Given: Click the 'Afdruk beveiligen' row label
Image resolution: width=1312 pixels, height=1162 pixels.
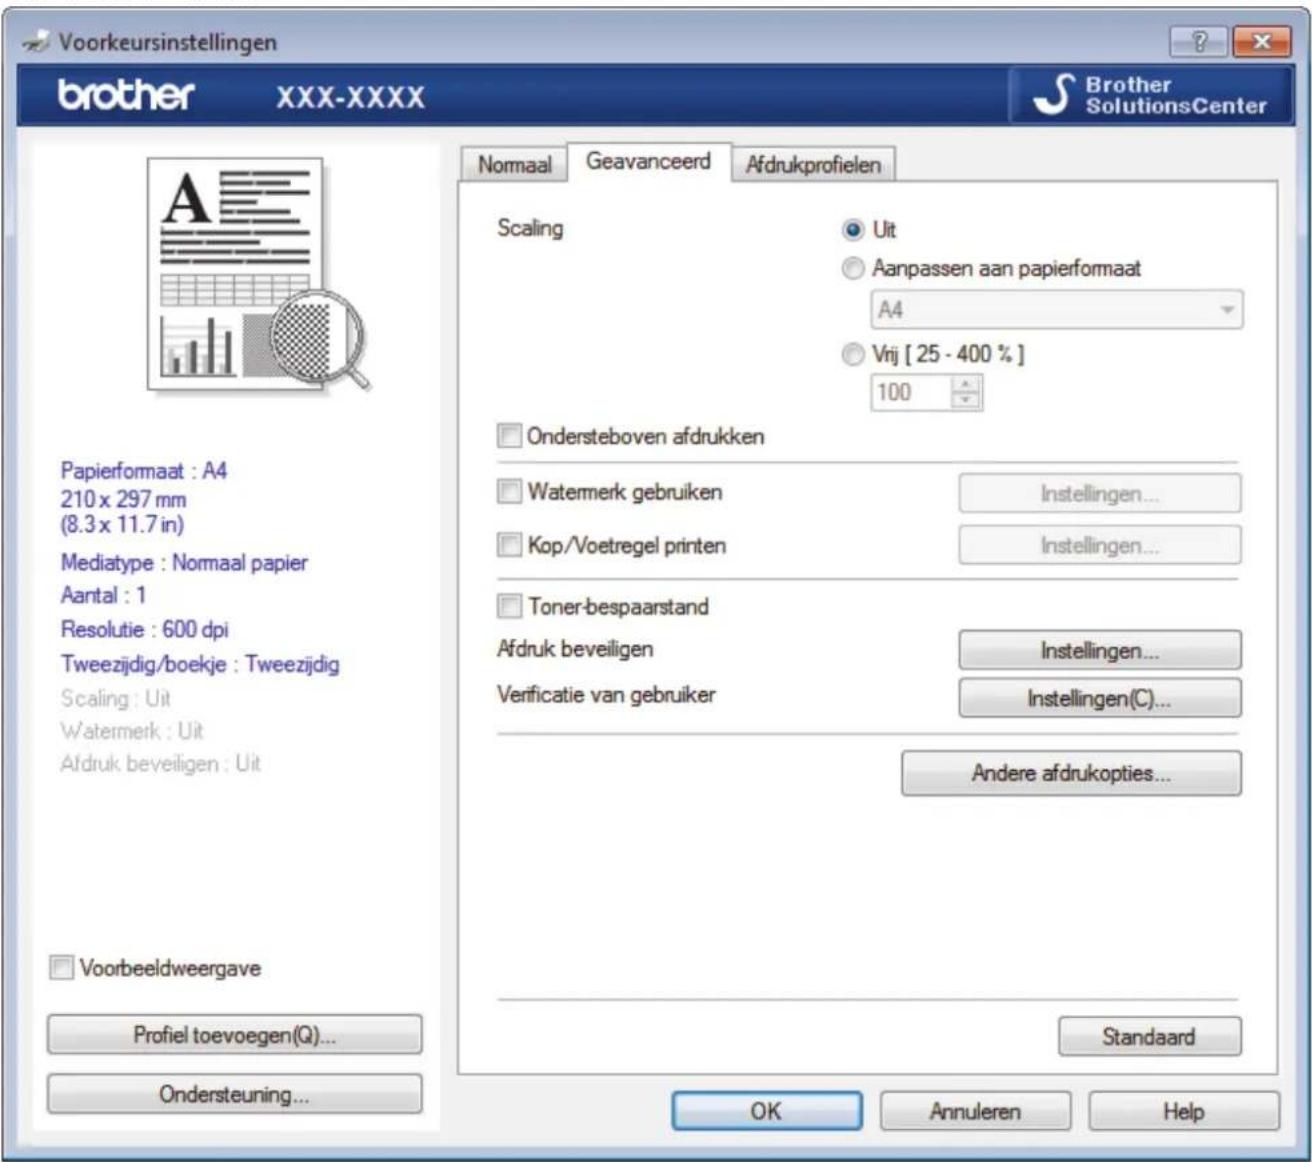Looking at the screenshot, I should (575, 649).
